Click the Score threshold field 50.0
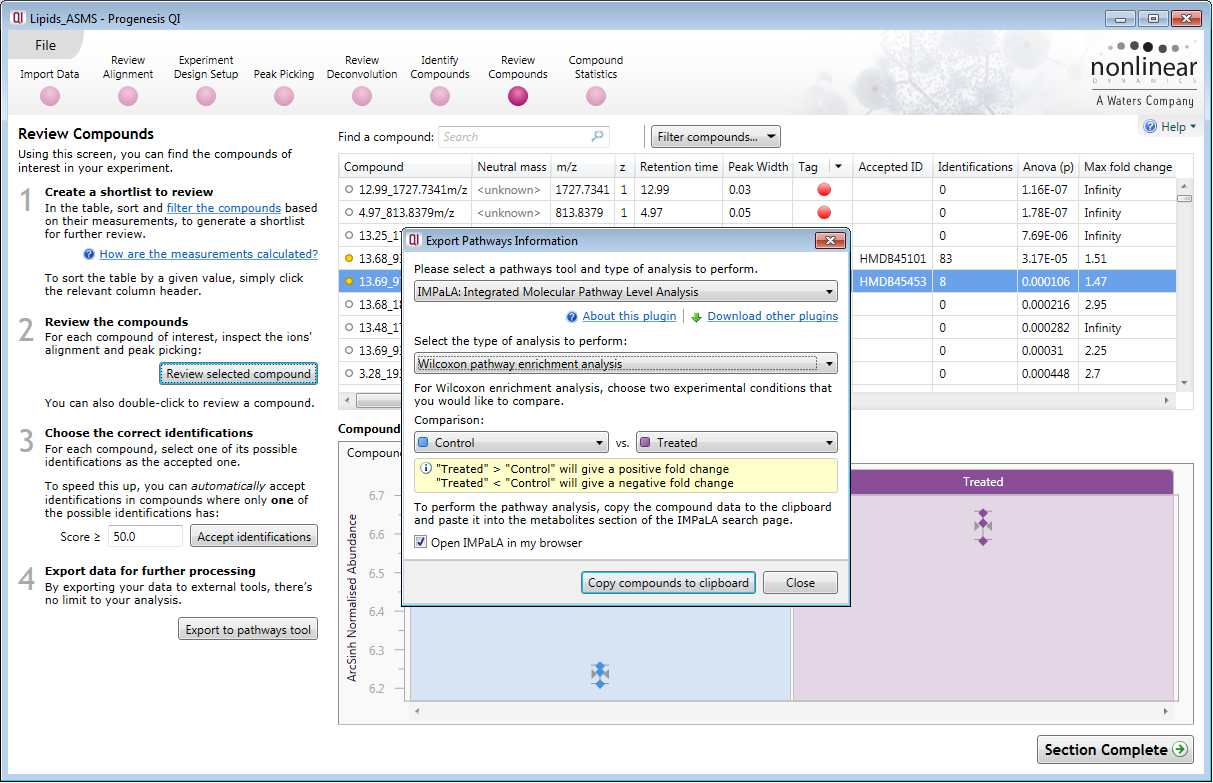Screen dimensions: 1213x783 click(145, 537)
